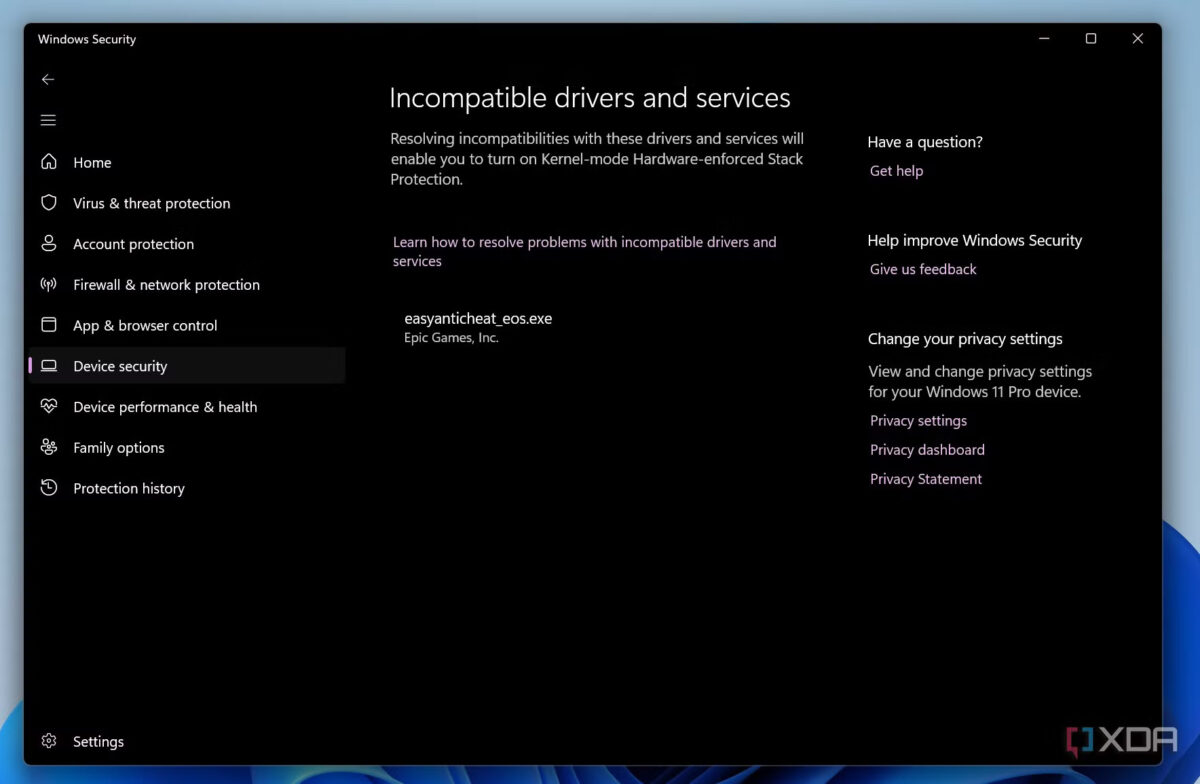1200x784 pixels.
Task: Minimize the Windows Security window
Action: pyautogui.click(x=1044, y=39)
